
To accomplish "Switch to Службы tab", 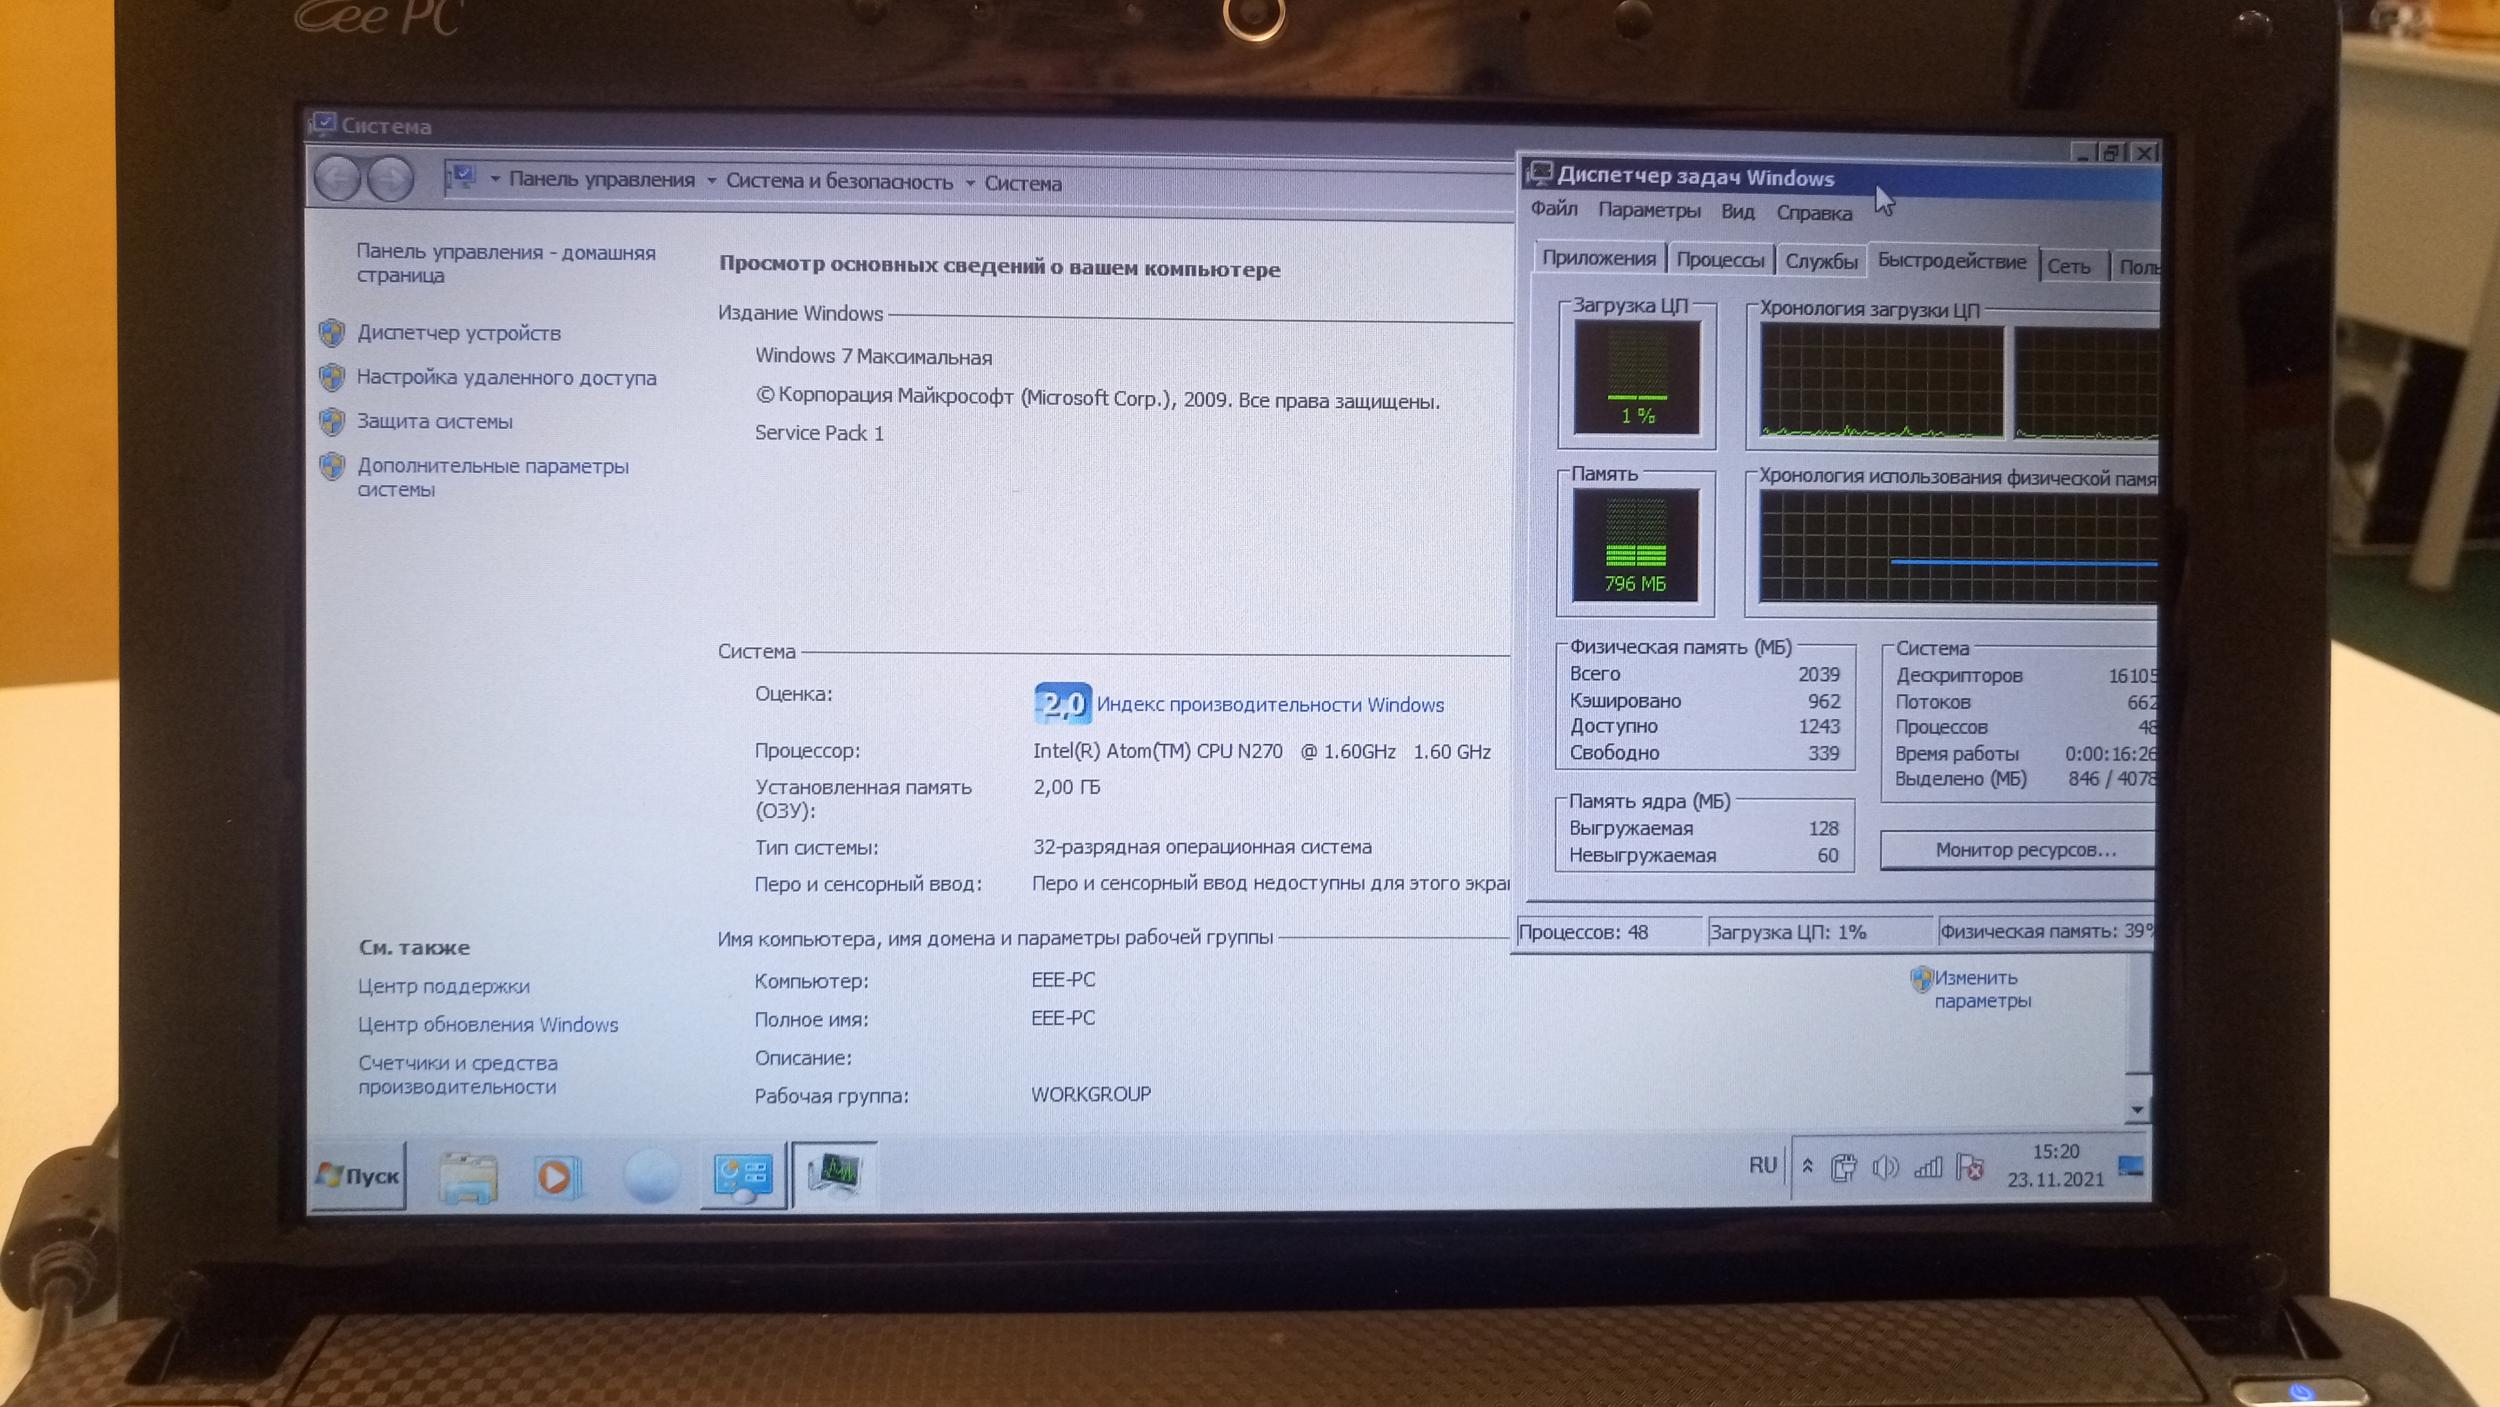I will coord(1821,261).
